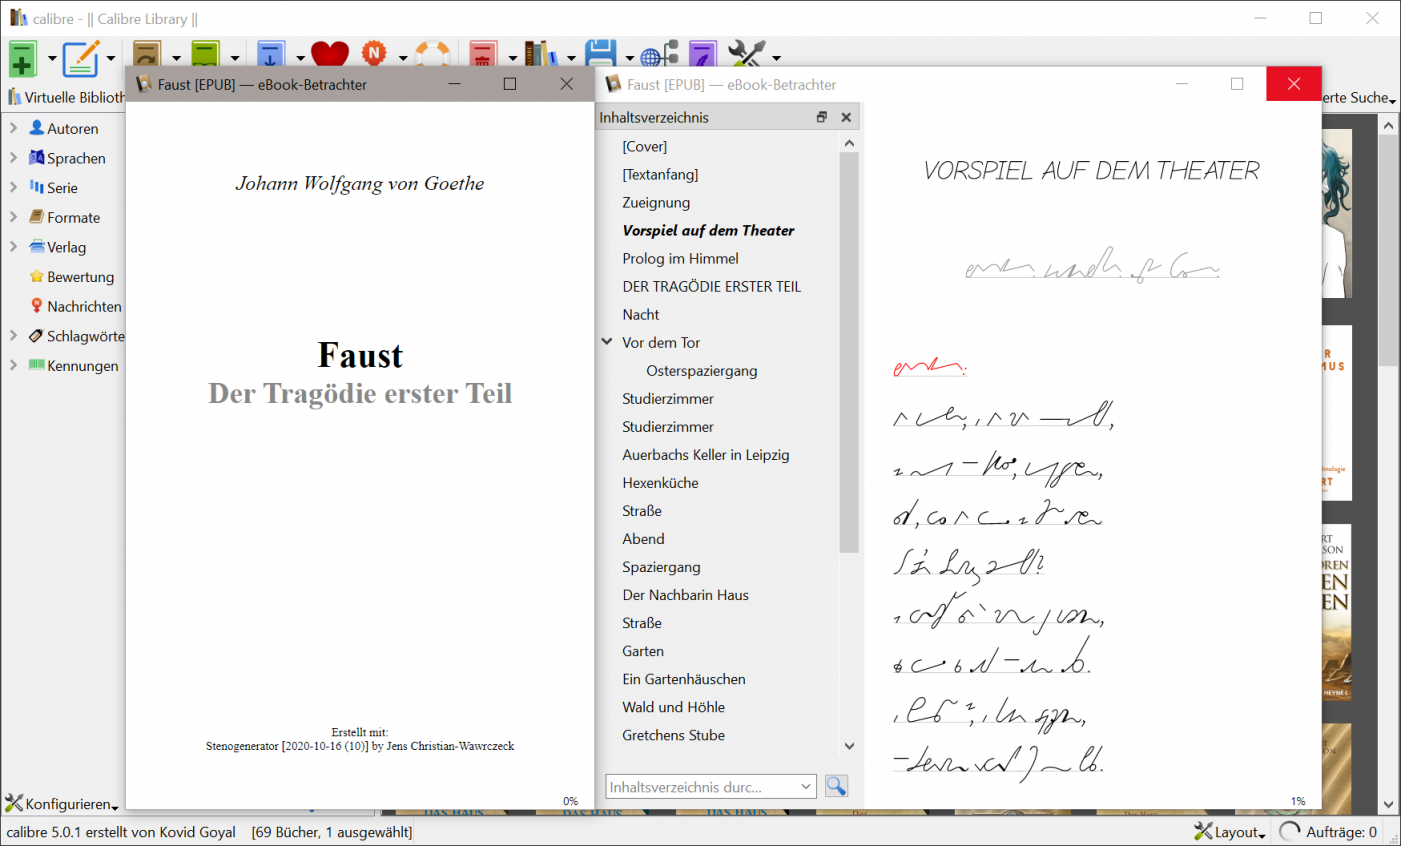The image size is (1401, 846).
Task: Open the Virtuelle Bibliothek button
Action: coord(66,97)
